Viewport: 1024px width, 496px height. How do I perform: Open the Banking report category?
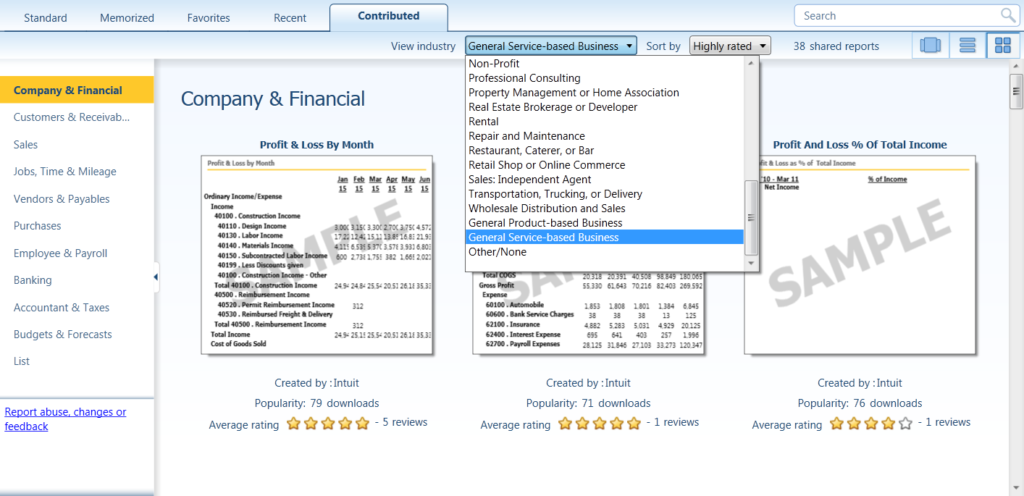tap(33, 280)
